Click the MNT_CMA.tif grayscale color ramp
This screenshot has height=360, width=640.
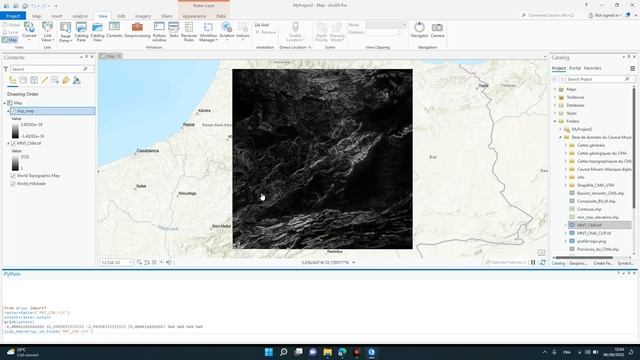[x=15, y=163]
